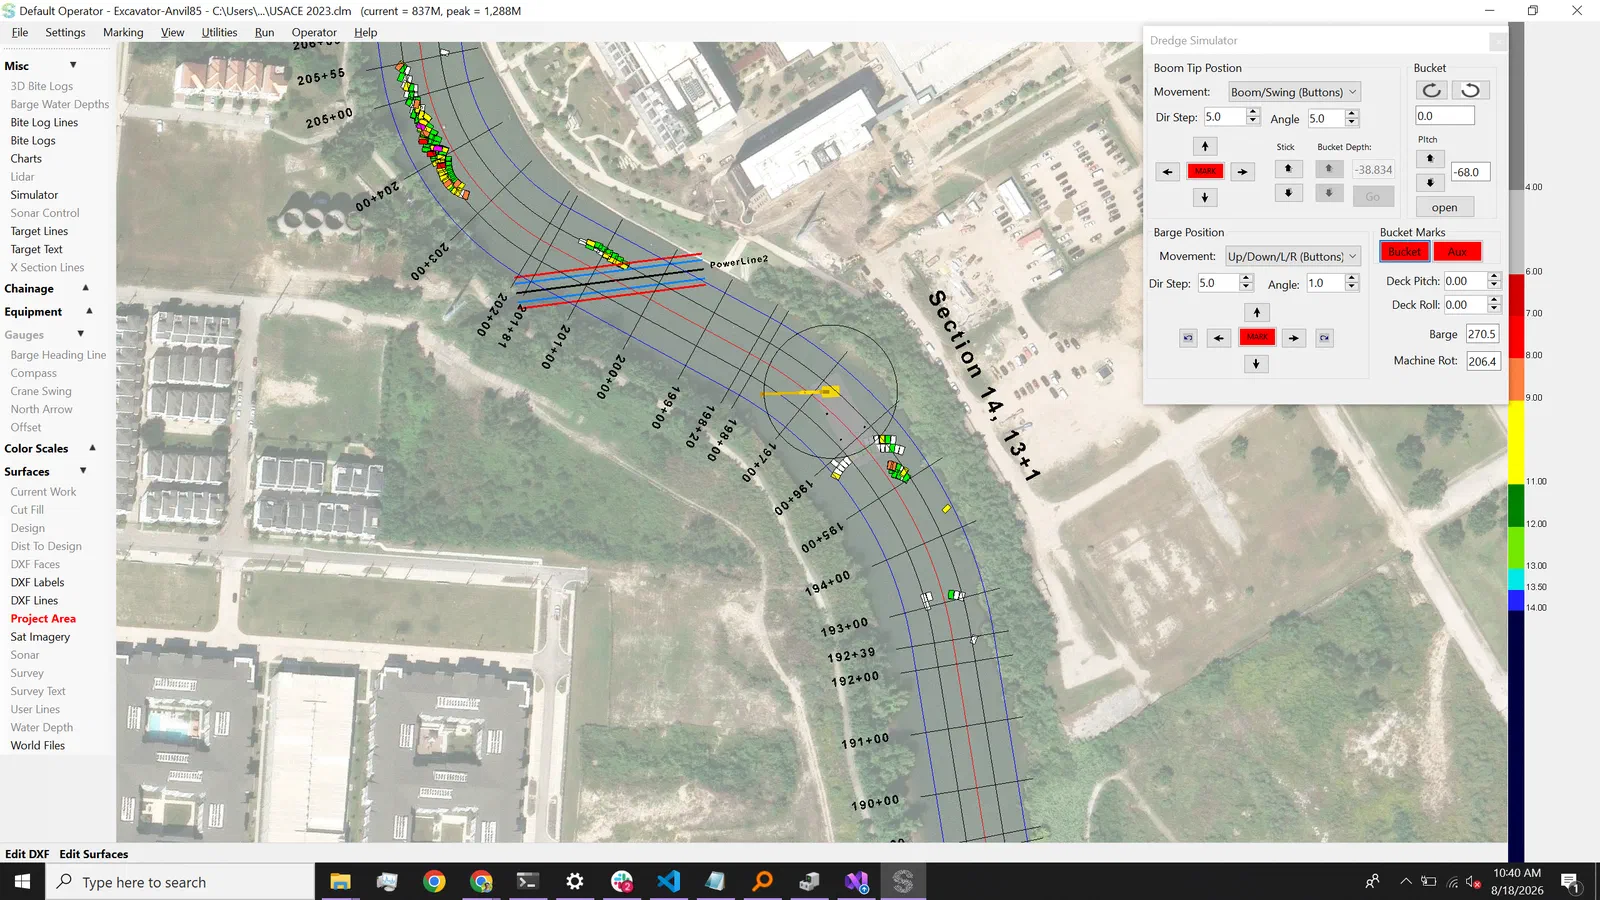
Task: Rotate barge clockwise icon button
Action: tap(1324, 338)
